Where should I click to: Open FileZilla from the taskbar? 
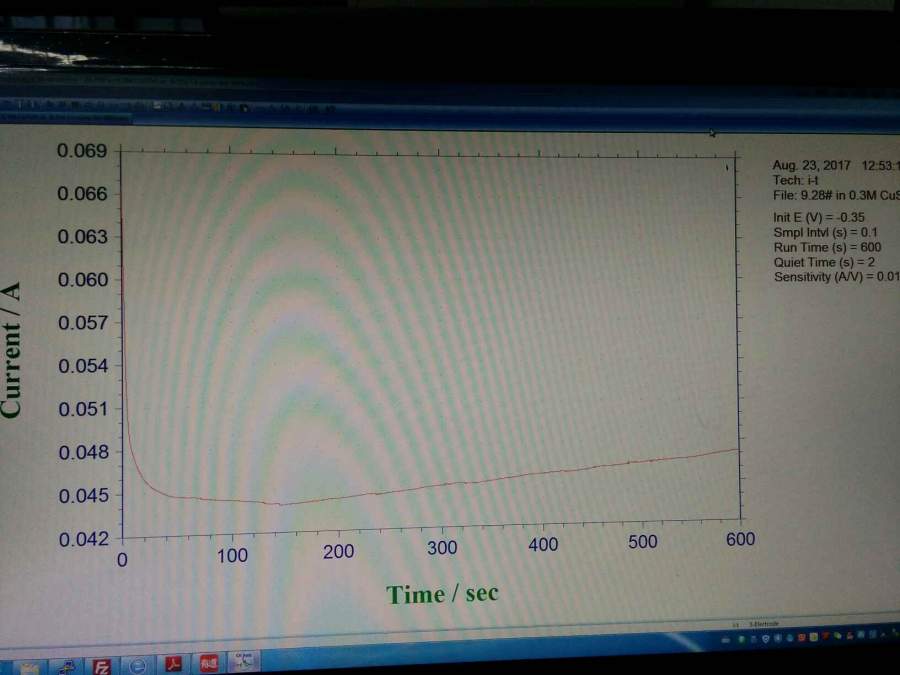(101, 666)
